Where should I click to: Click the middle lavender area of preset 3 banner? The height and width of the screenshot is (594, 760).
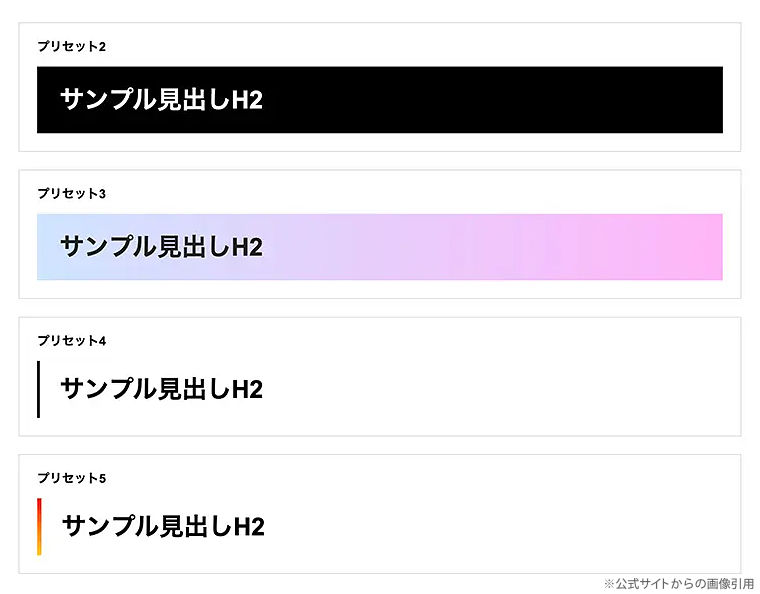click(400, 247)
